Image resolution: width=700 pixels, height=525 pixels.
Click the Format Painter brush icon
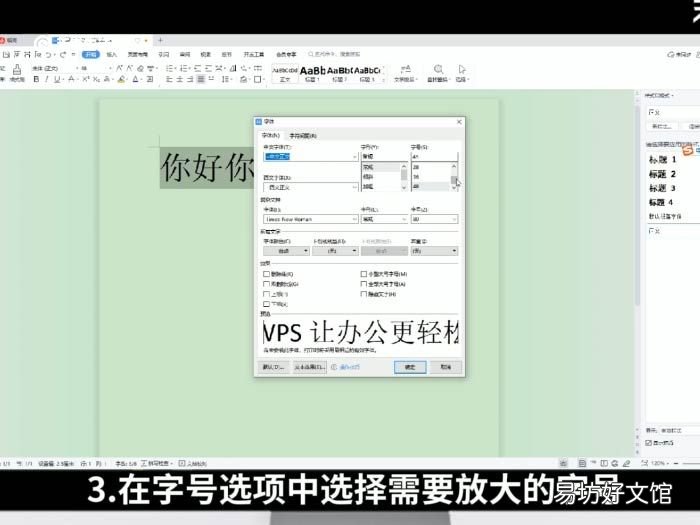pyautogui.click(x=17, y=69)
